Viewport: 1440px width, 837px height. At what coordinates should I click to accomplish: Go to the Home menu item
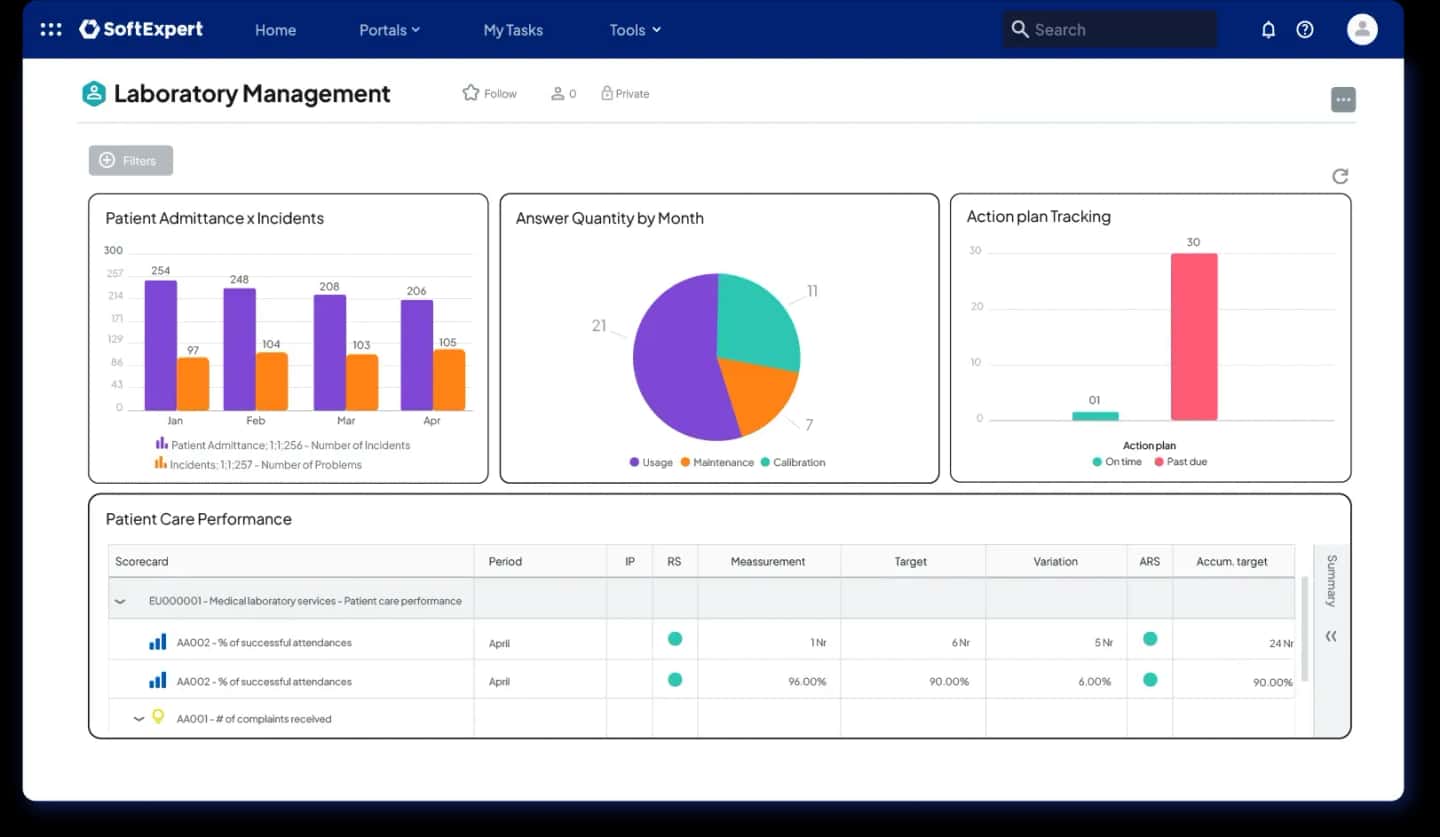tap(275, 30)
